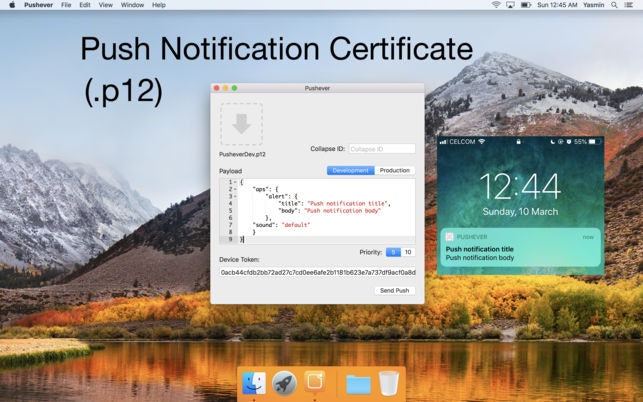
Task: Open the File menu
Action: point(66,5)
